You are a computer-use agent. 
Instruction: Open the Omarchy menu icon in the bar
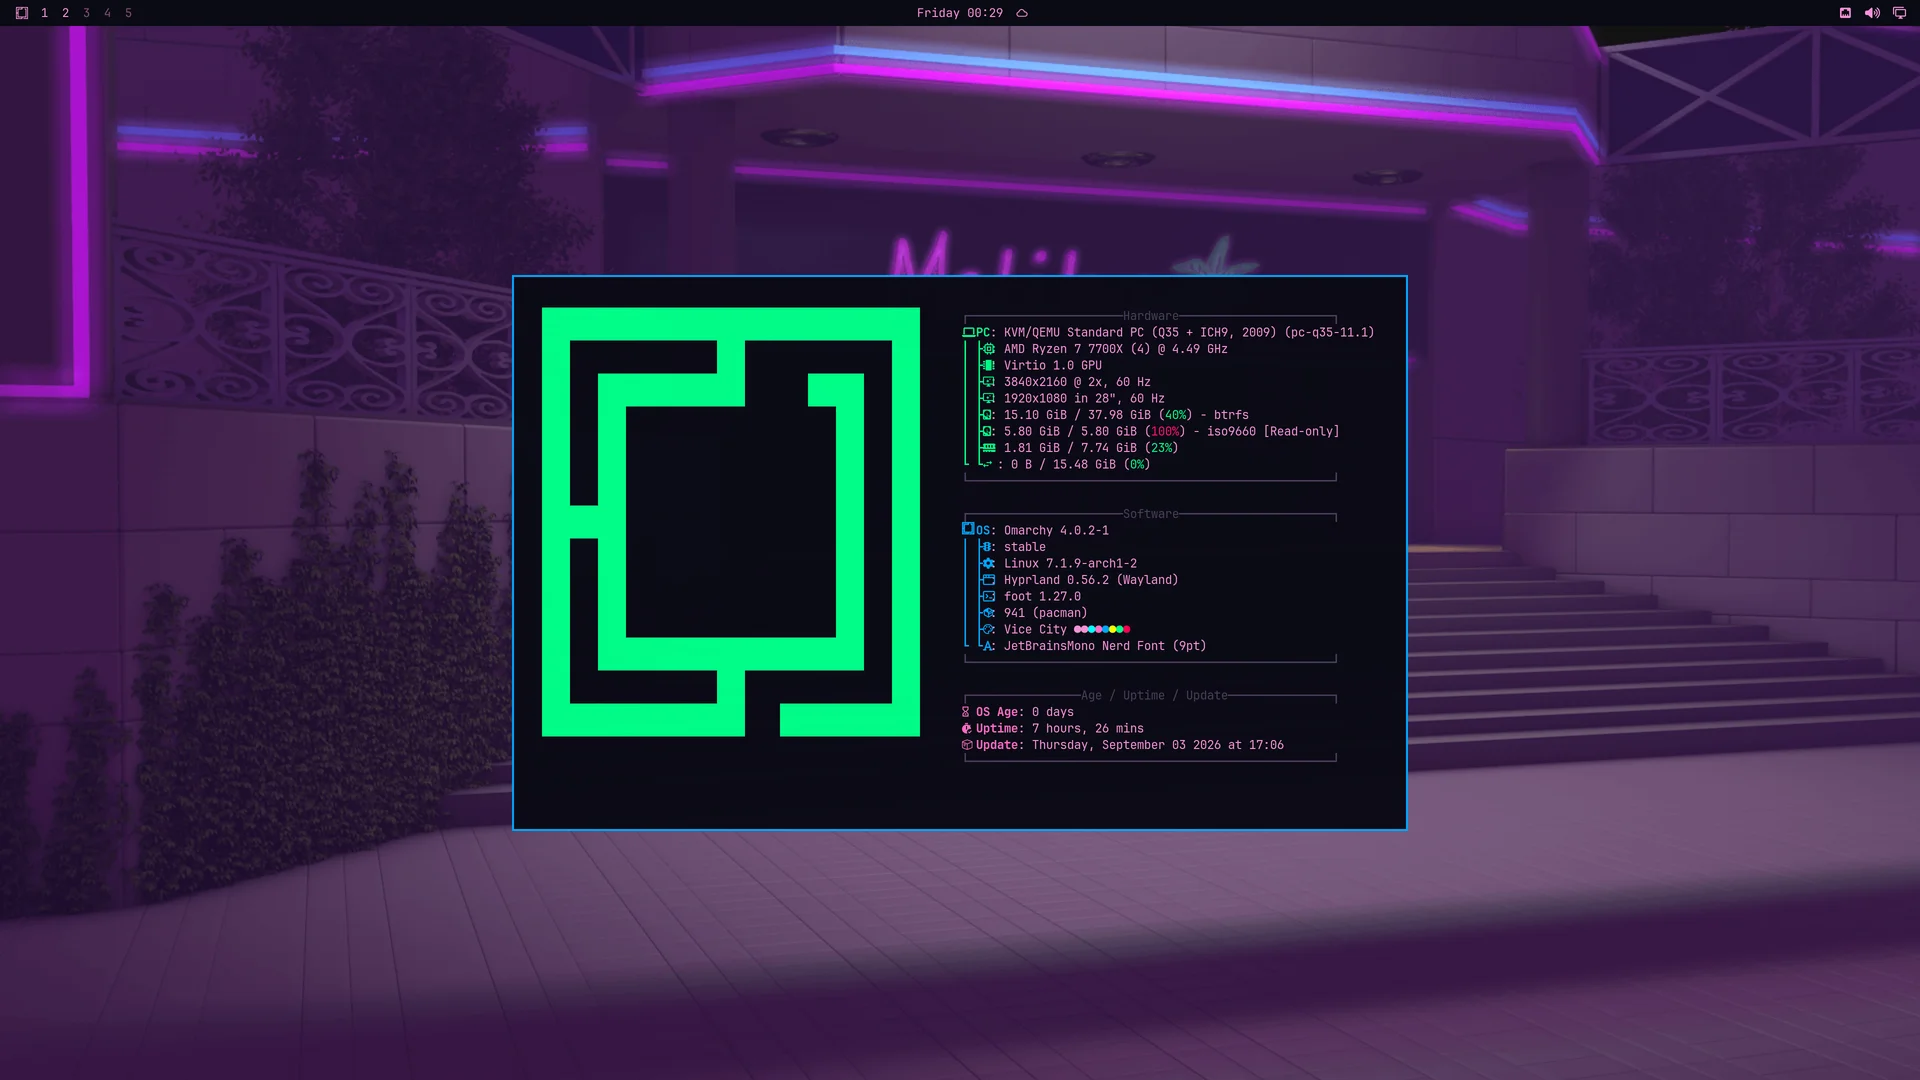click(22, 13)
